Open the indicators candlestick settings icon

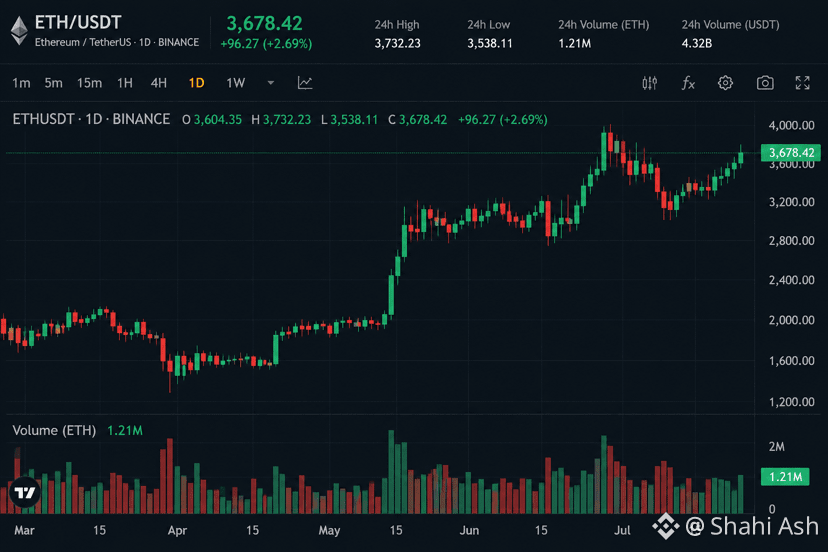650,83
